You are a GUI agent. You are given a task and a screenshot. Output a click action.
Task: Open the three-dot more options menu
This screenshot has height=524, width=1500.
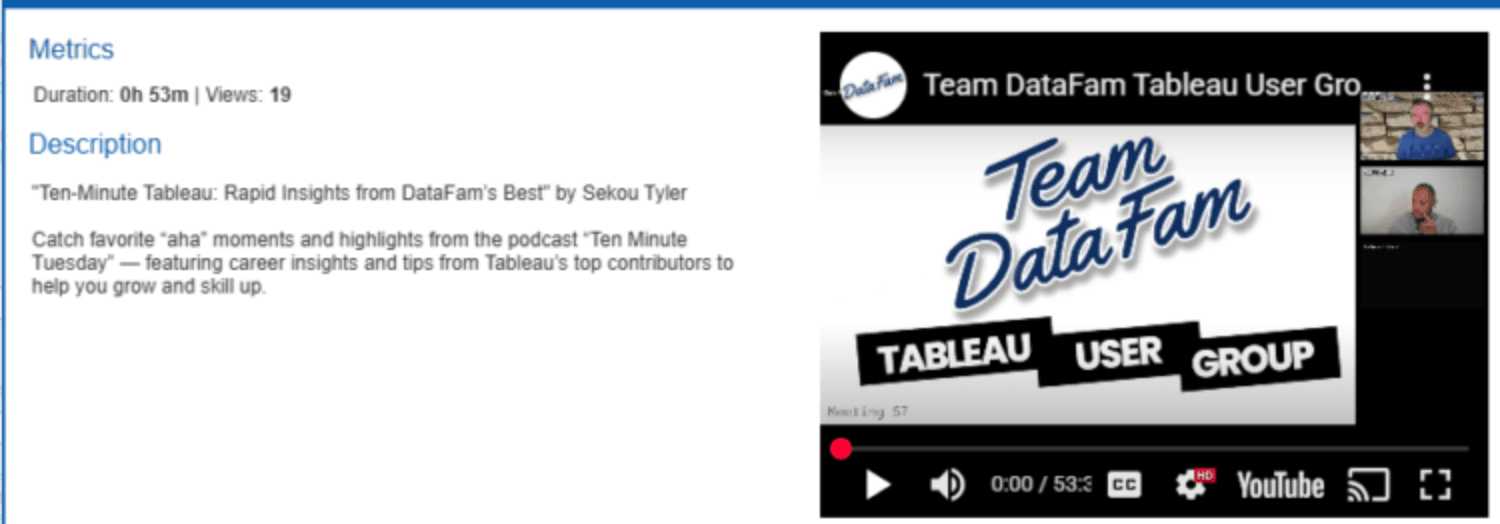coord(1428,84)
